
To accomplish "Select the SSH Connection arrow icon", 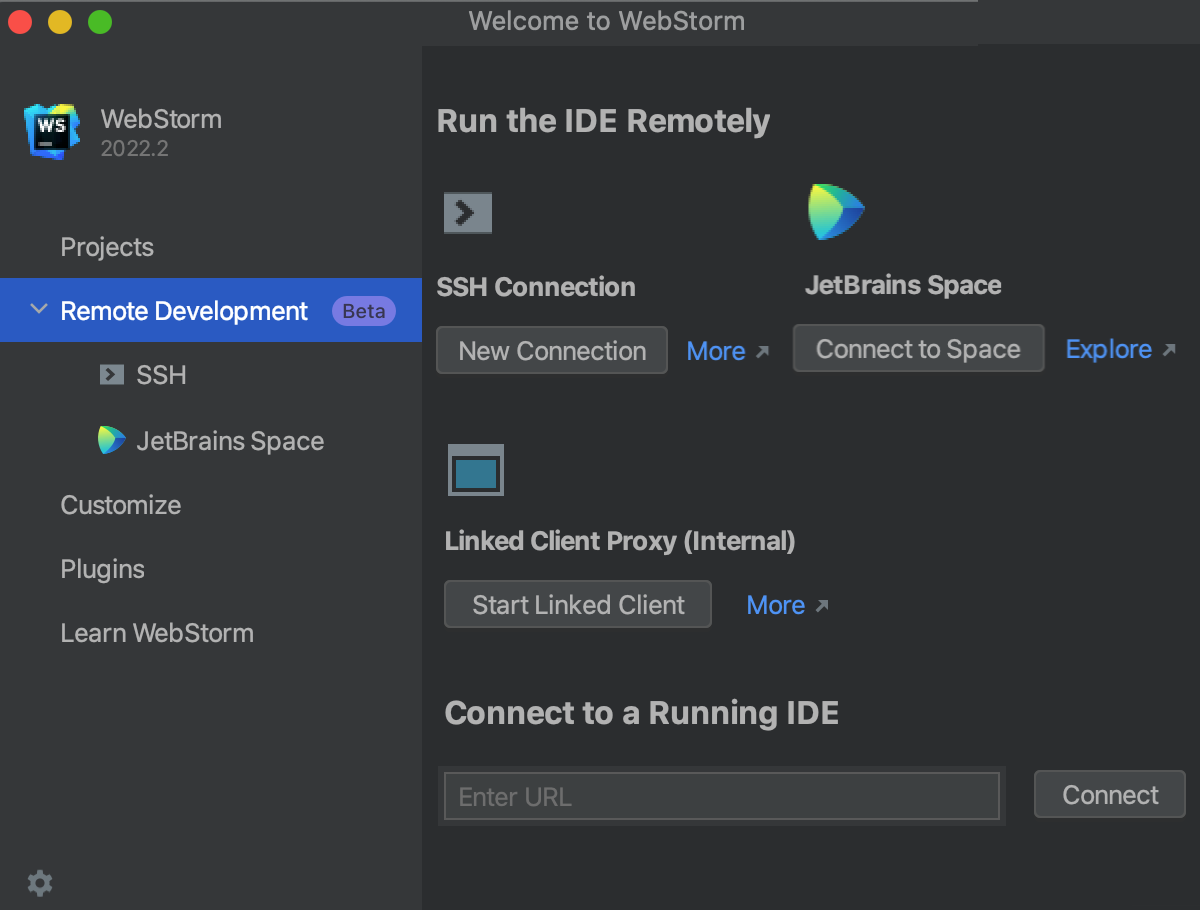I will click(467, 212).
